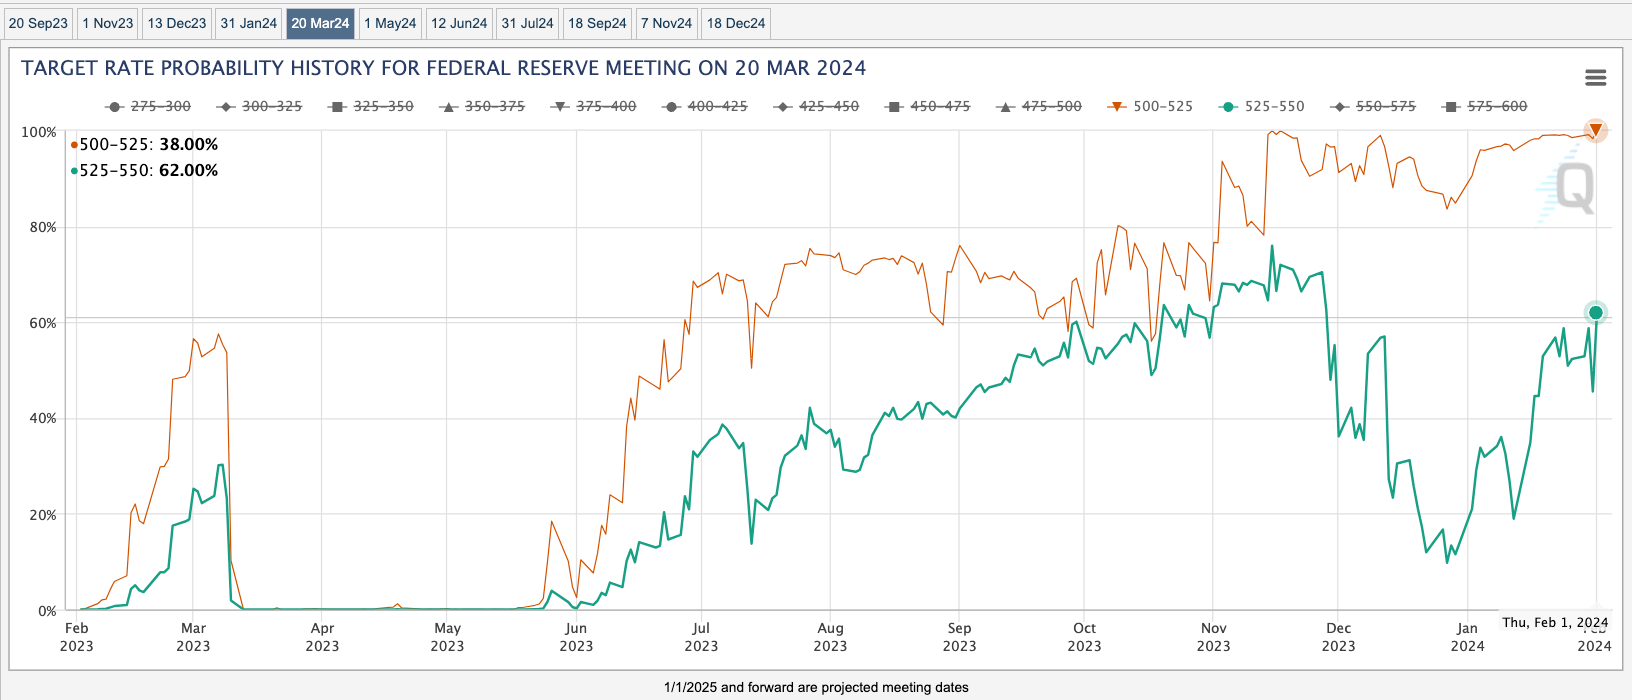Click the Jul 2023 x-axis label
The image size is (1632, 700).
point(701,637)
